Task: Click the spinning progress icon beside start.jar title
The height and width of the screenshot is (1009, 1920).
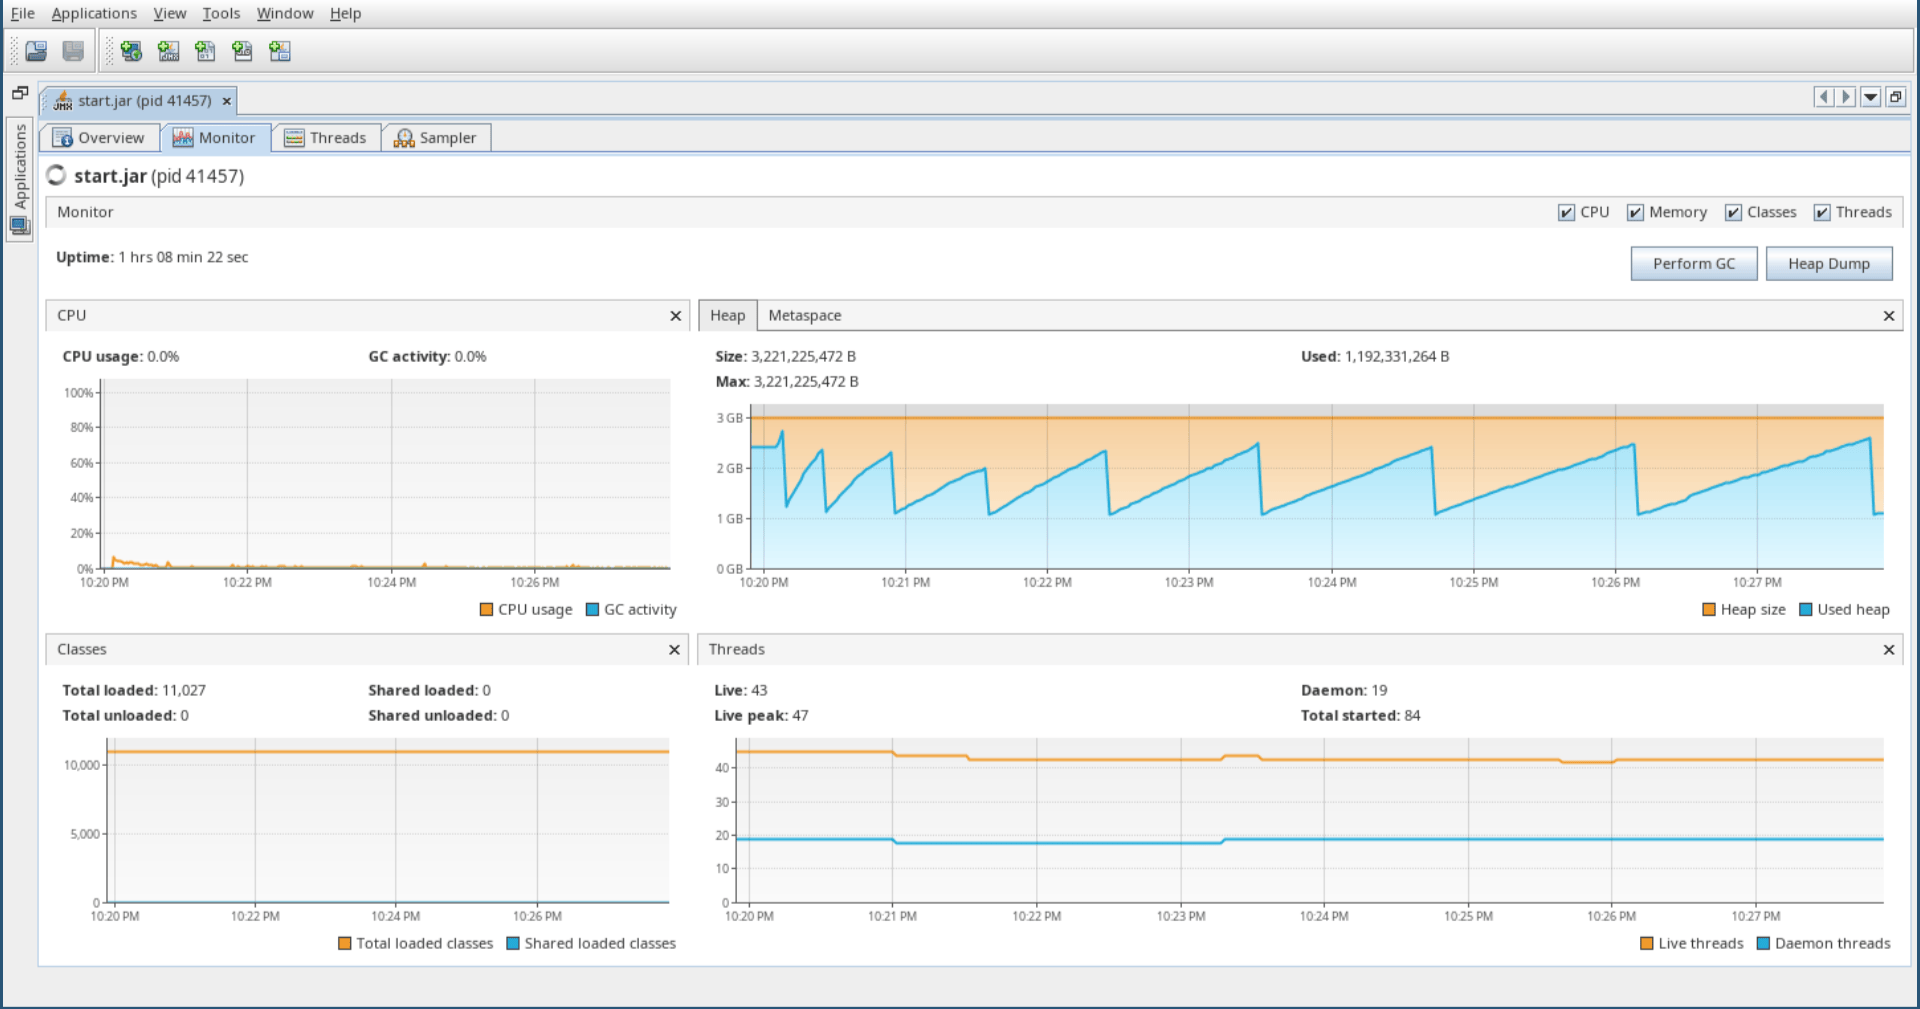Action: [57, 176]
